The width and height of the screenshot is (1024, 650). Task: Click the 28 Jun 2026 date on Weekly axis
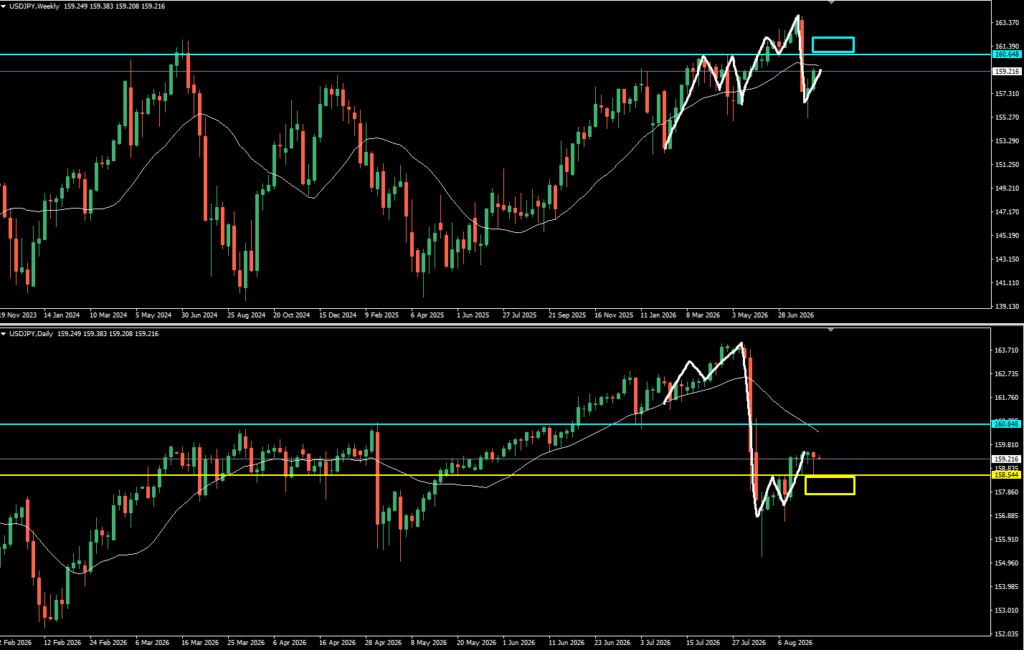coord(795,315)
